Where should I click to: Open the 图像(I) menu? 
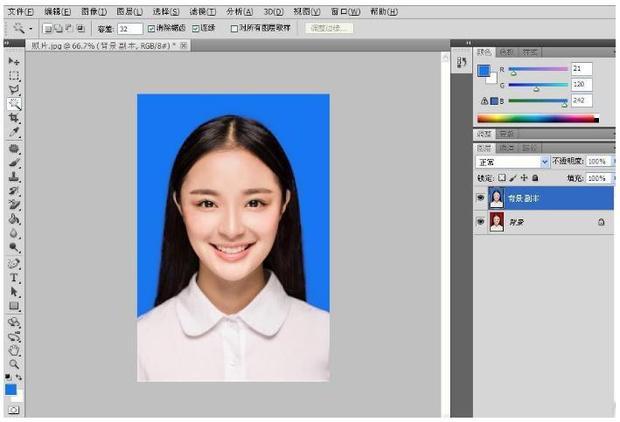coord(95,10)
